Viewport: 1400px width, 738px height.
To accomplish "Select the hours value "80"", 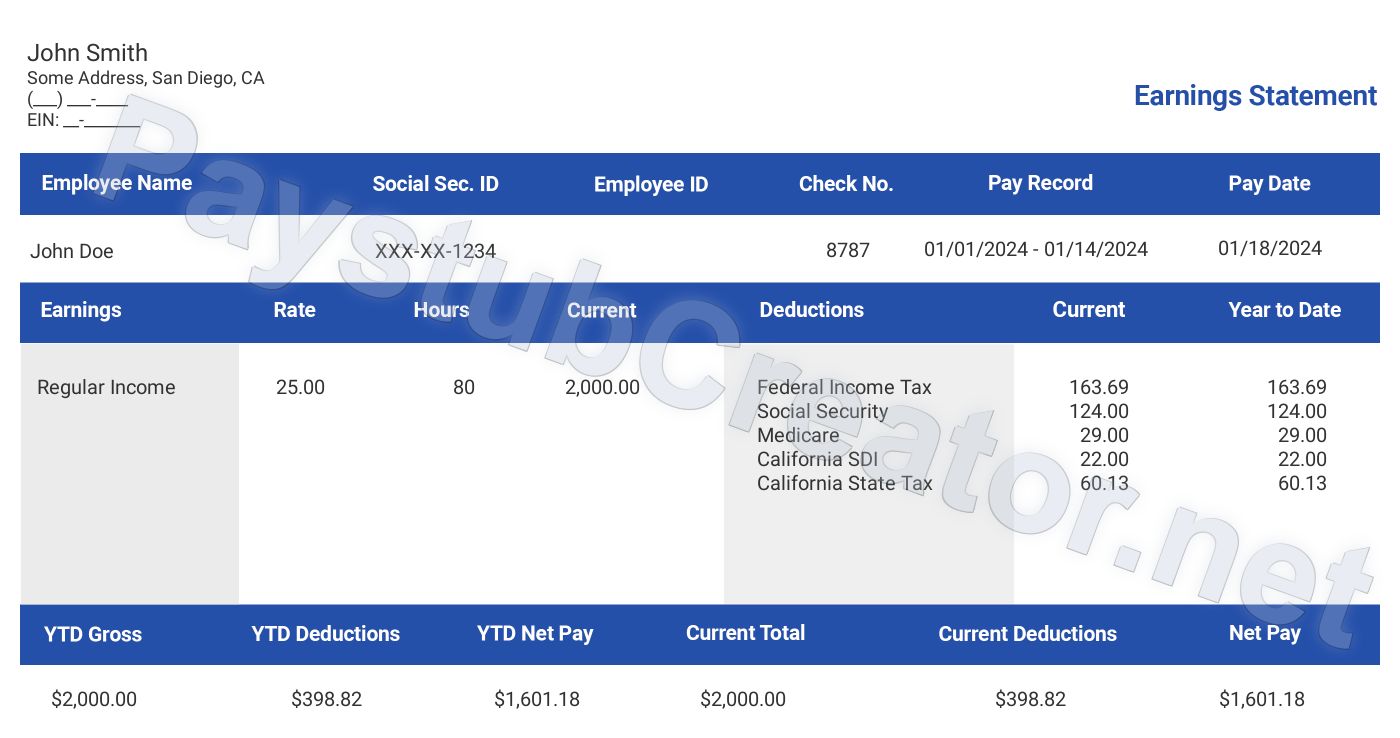I will pos(464,387).
